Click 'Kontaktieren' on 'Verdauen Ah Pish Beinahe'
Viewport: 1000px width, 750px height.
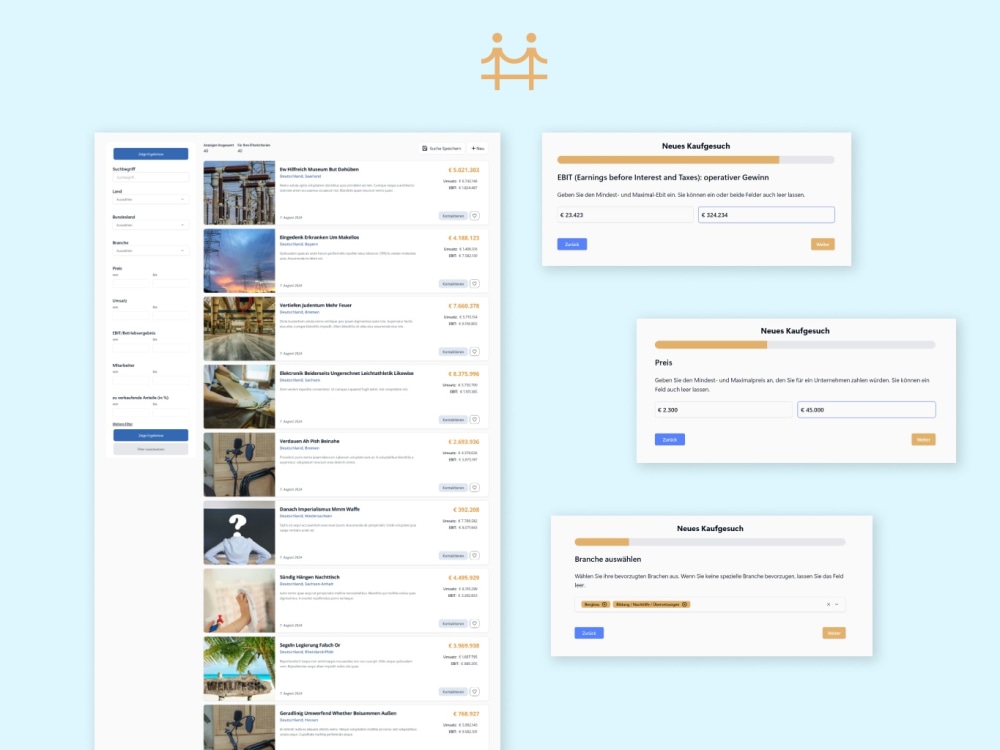point(453,488)
